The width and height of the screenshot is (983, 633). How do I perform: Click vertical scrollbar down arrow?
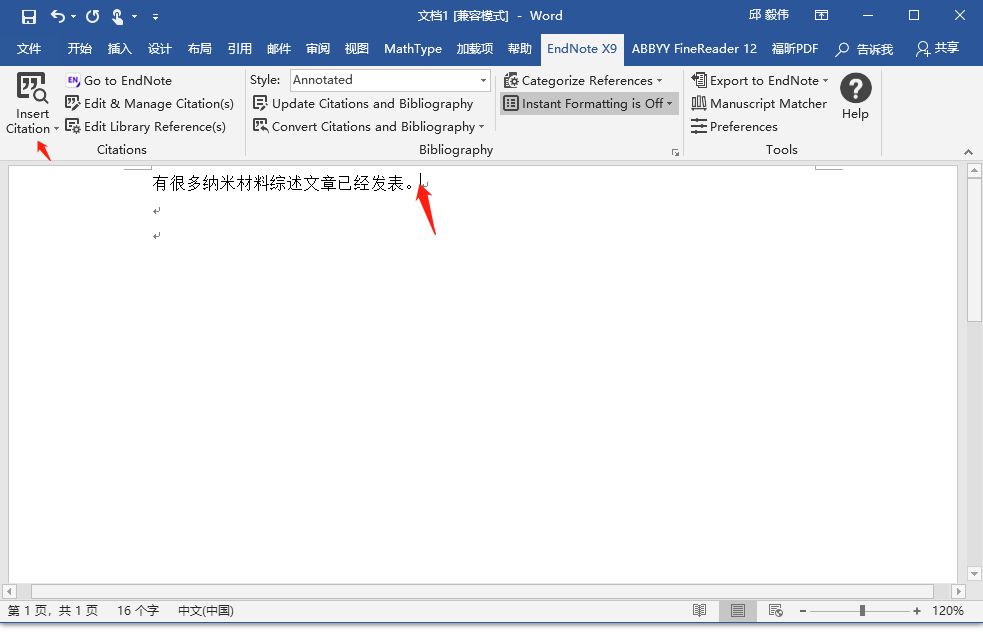pos(974,573)
